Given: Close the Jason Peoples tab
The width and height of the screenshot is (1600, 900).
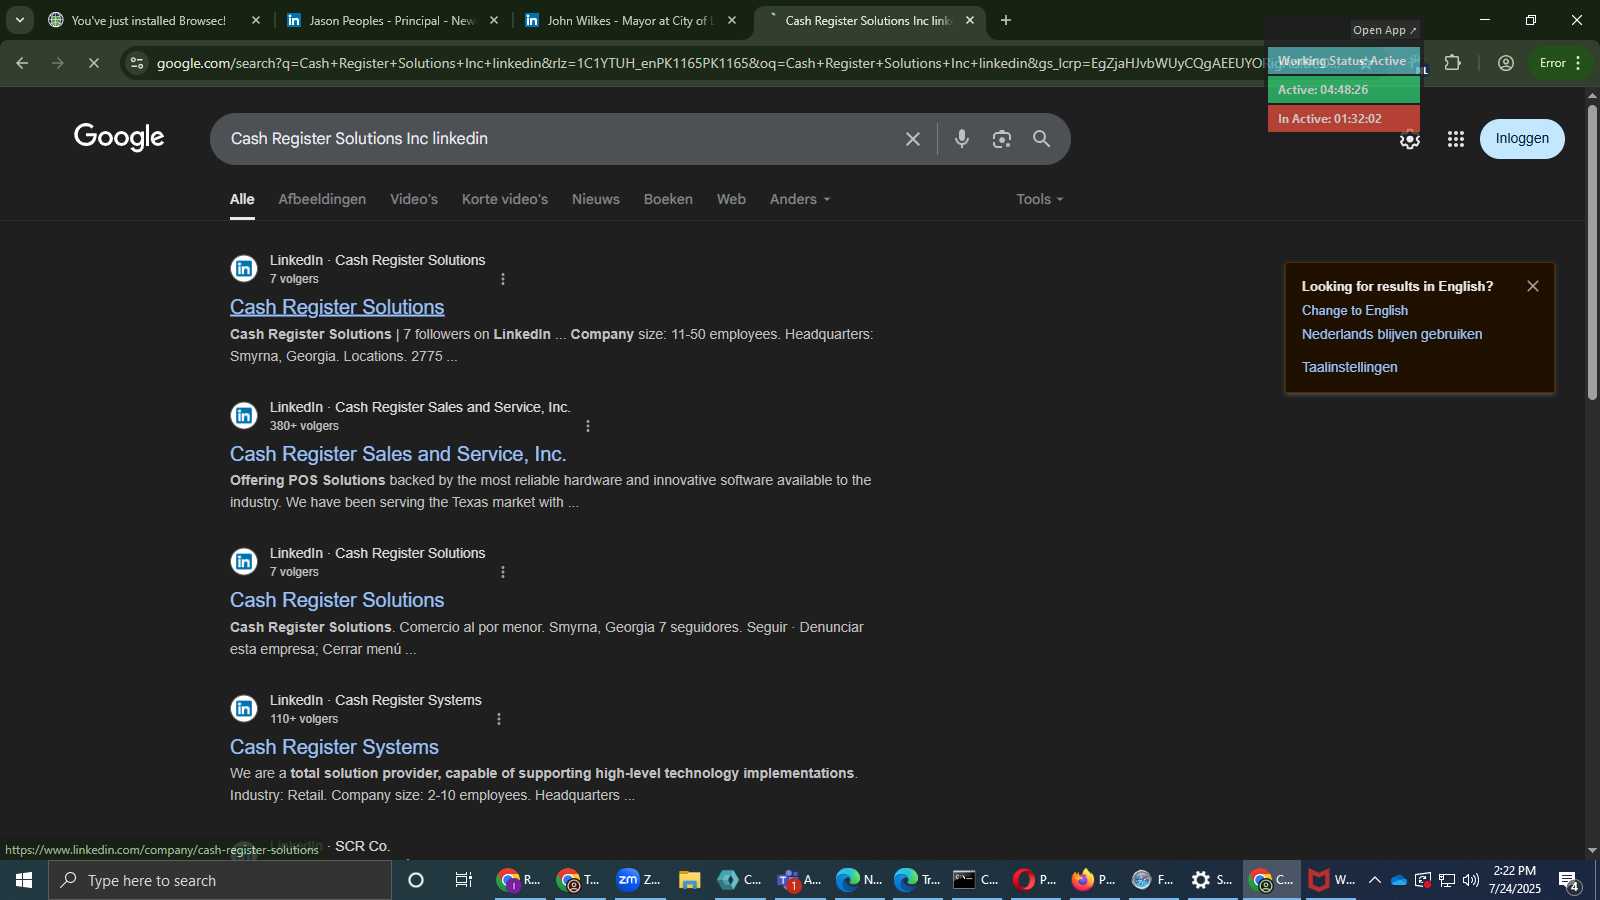Looking at the screenshot, I should pyautogui.click(x=494, y=20).
